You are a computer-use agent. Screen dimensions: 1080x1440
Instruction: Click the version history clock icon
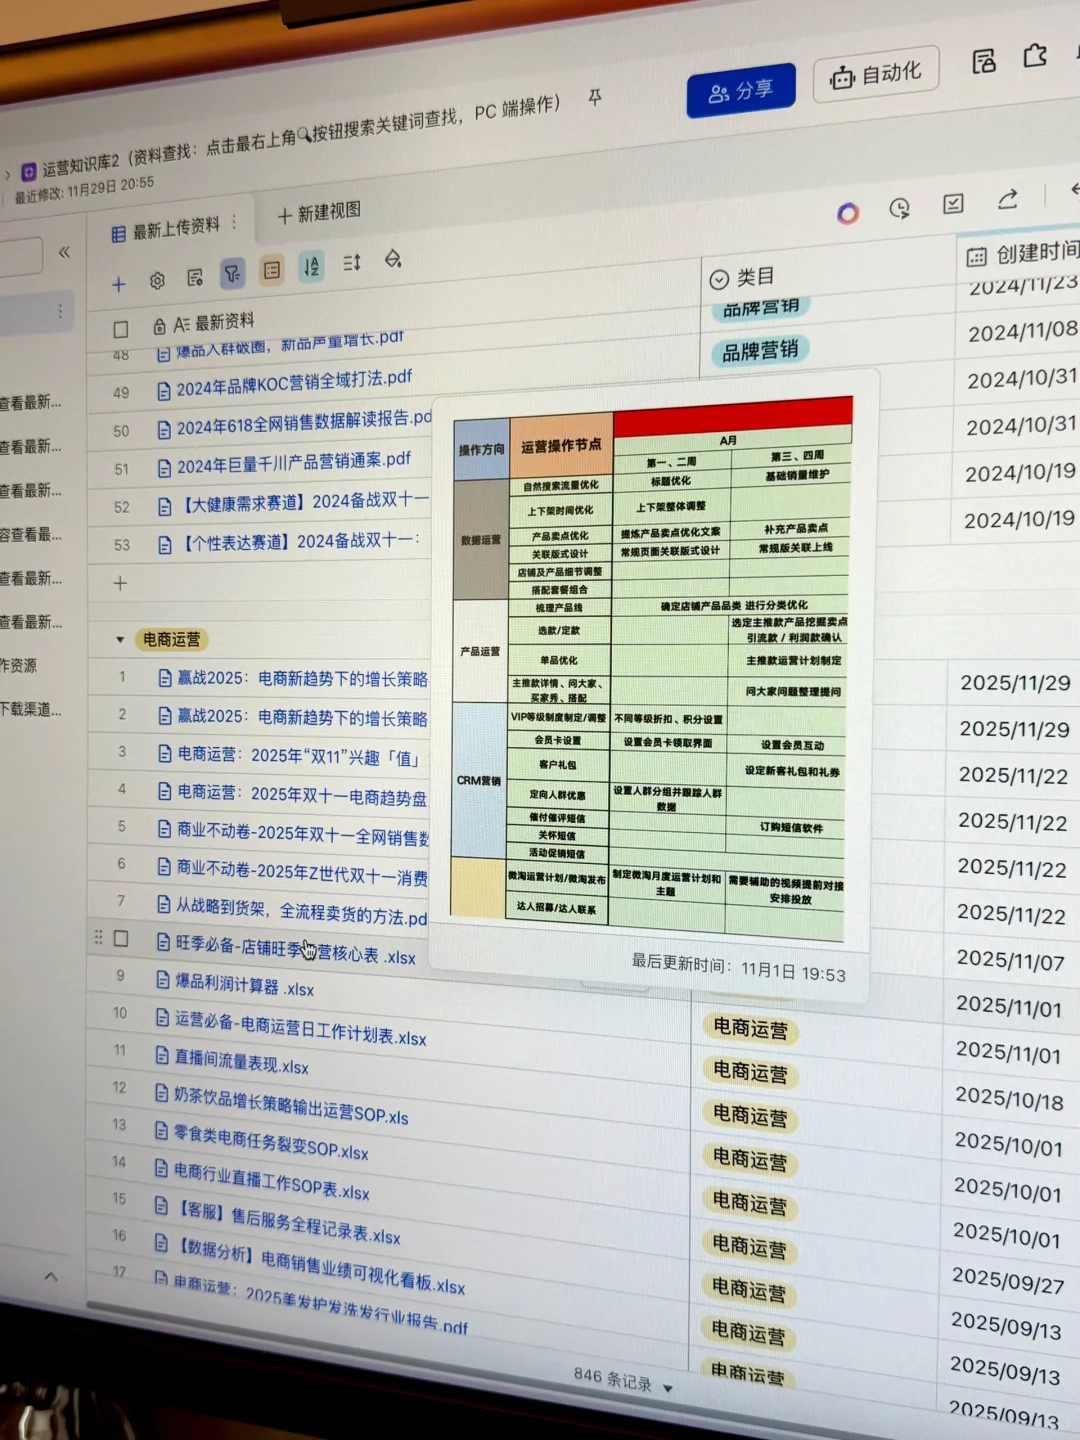[x=901, y=207]
